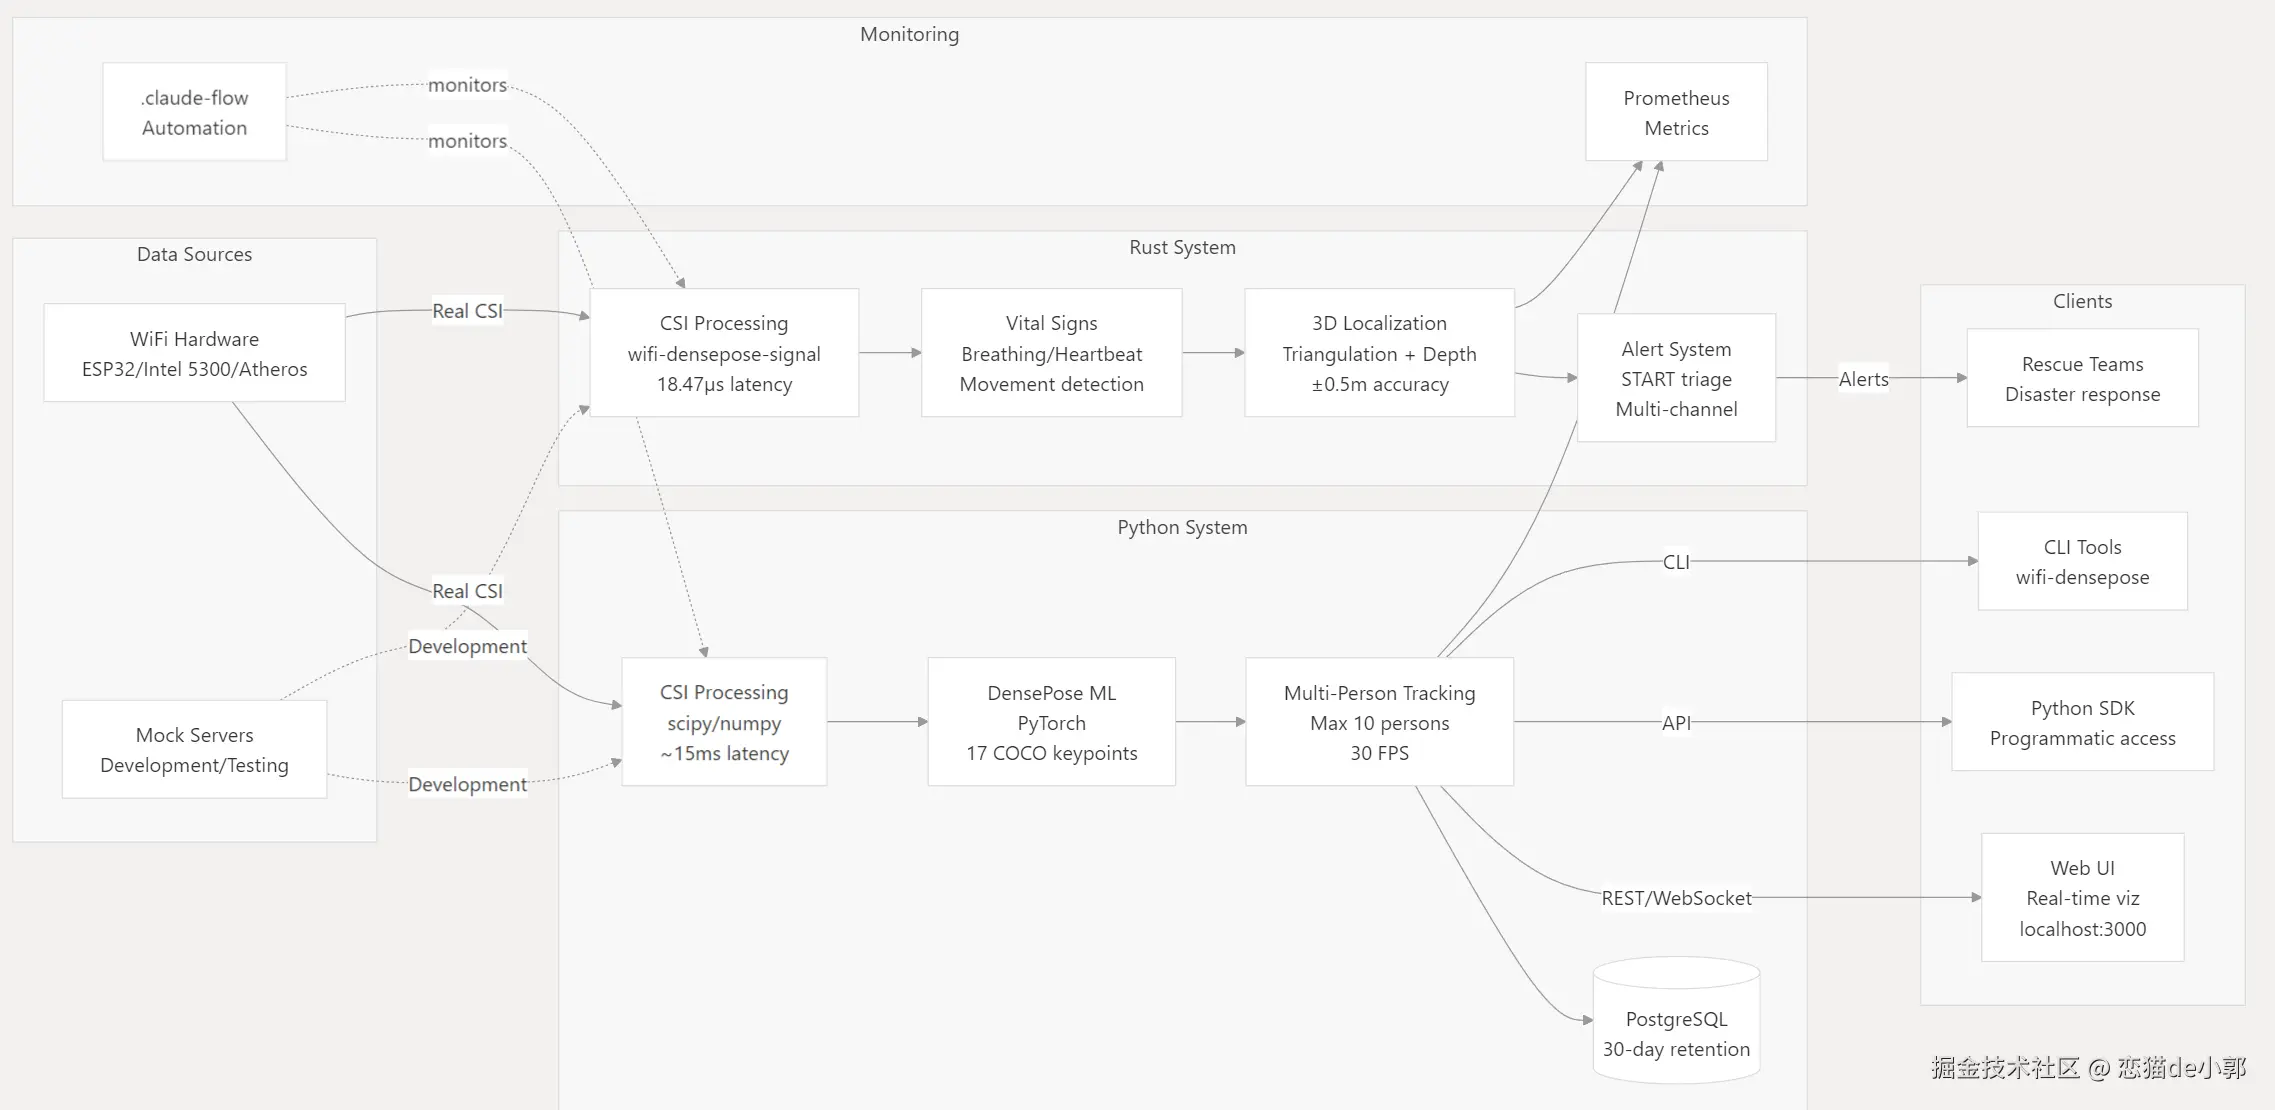Click the Mock Servers Development/Testing node
This screenshot has width=2275, height=1110.
click(194, 749)
